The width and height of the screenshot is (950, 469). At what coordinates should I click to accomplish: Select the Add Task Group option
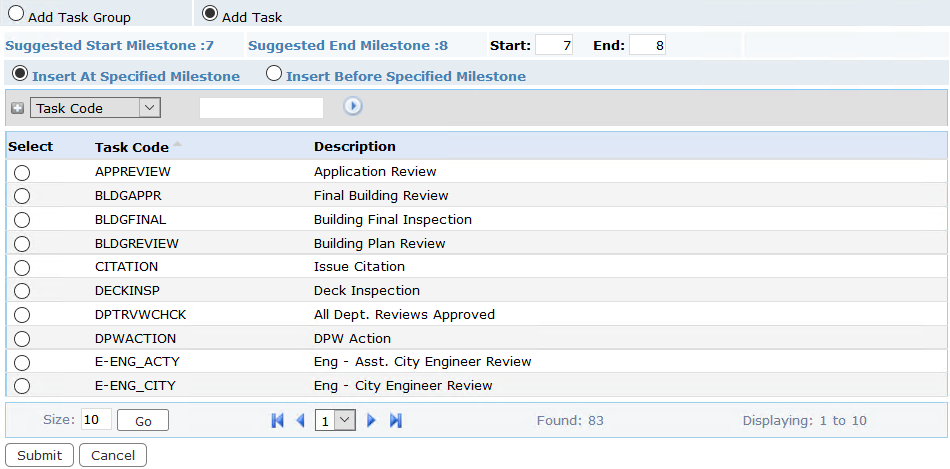coord(17,15)
